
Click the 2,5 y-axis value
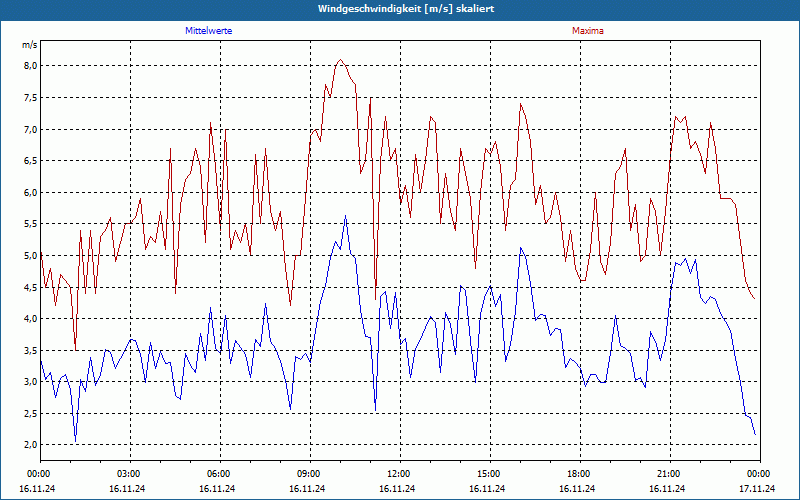(x=30, y=413)
